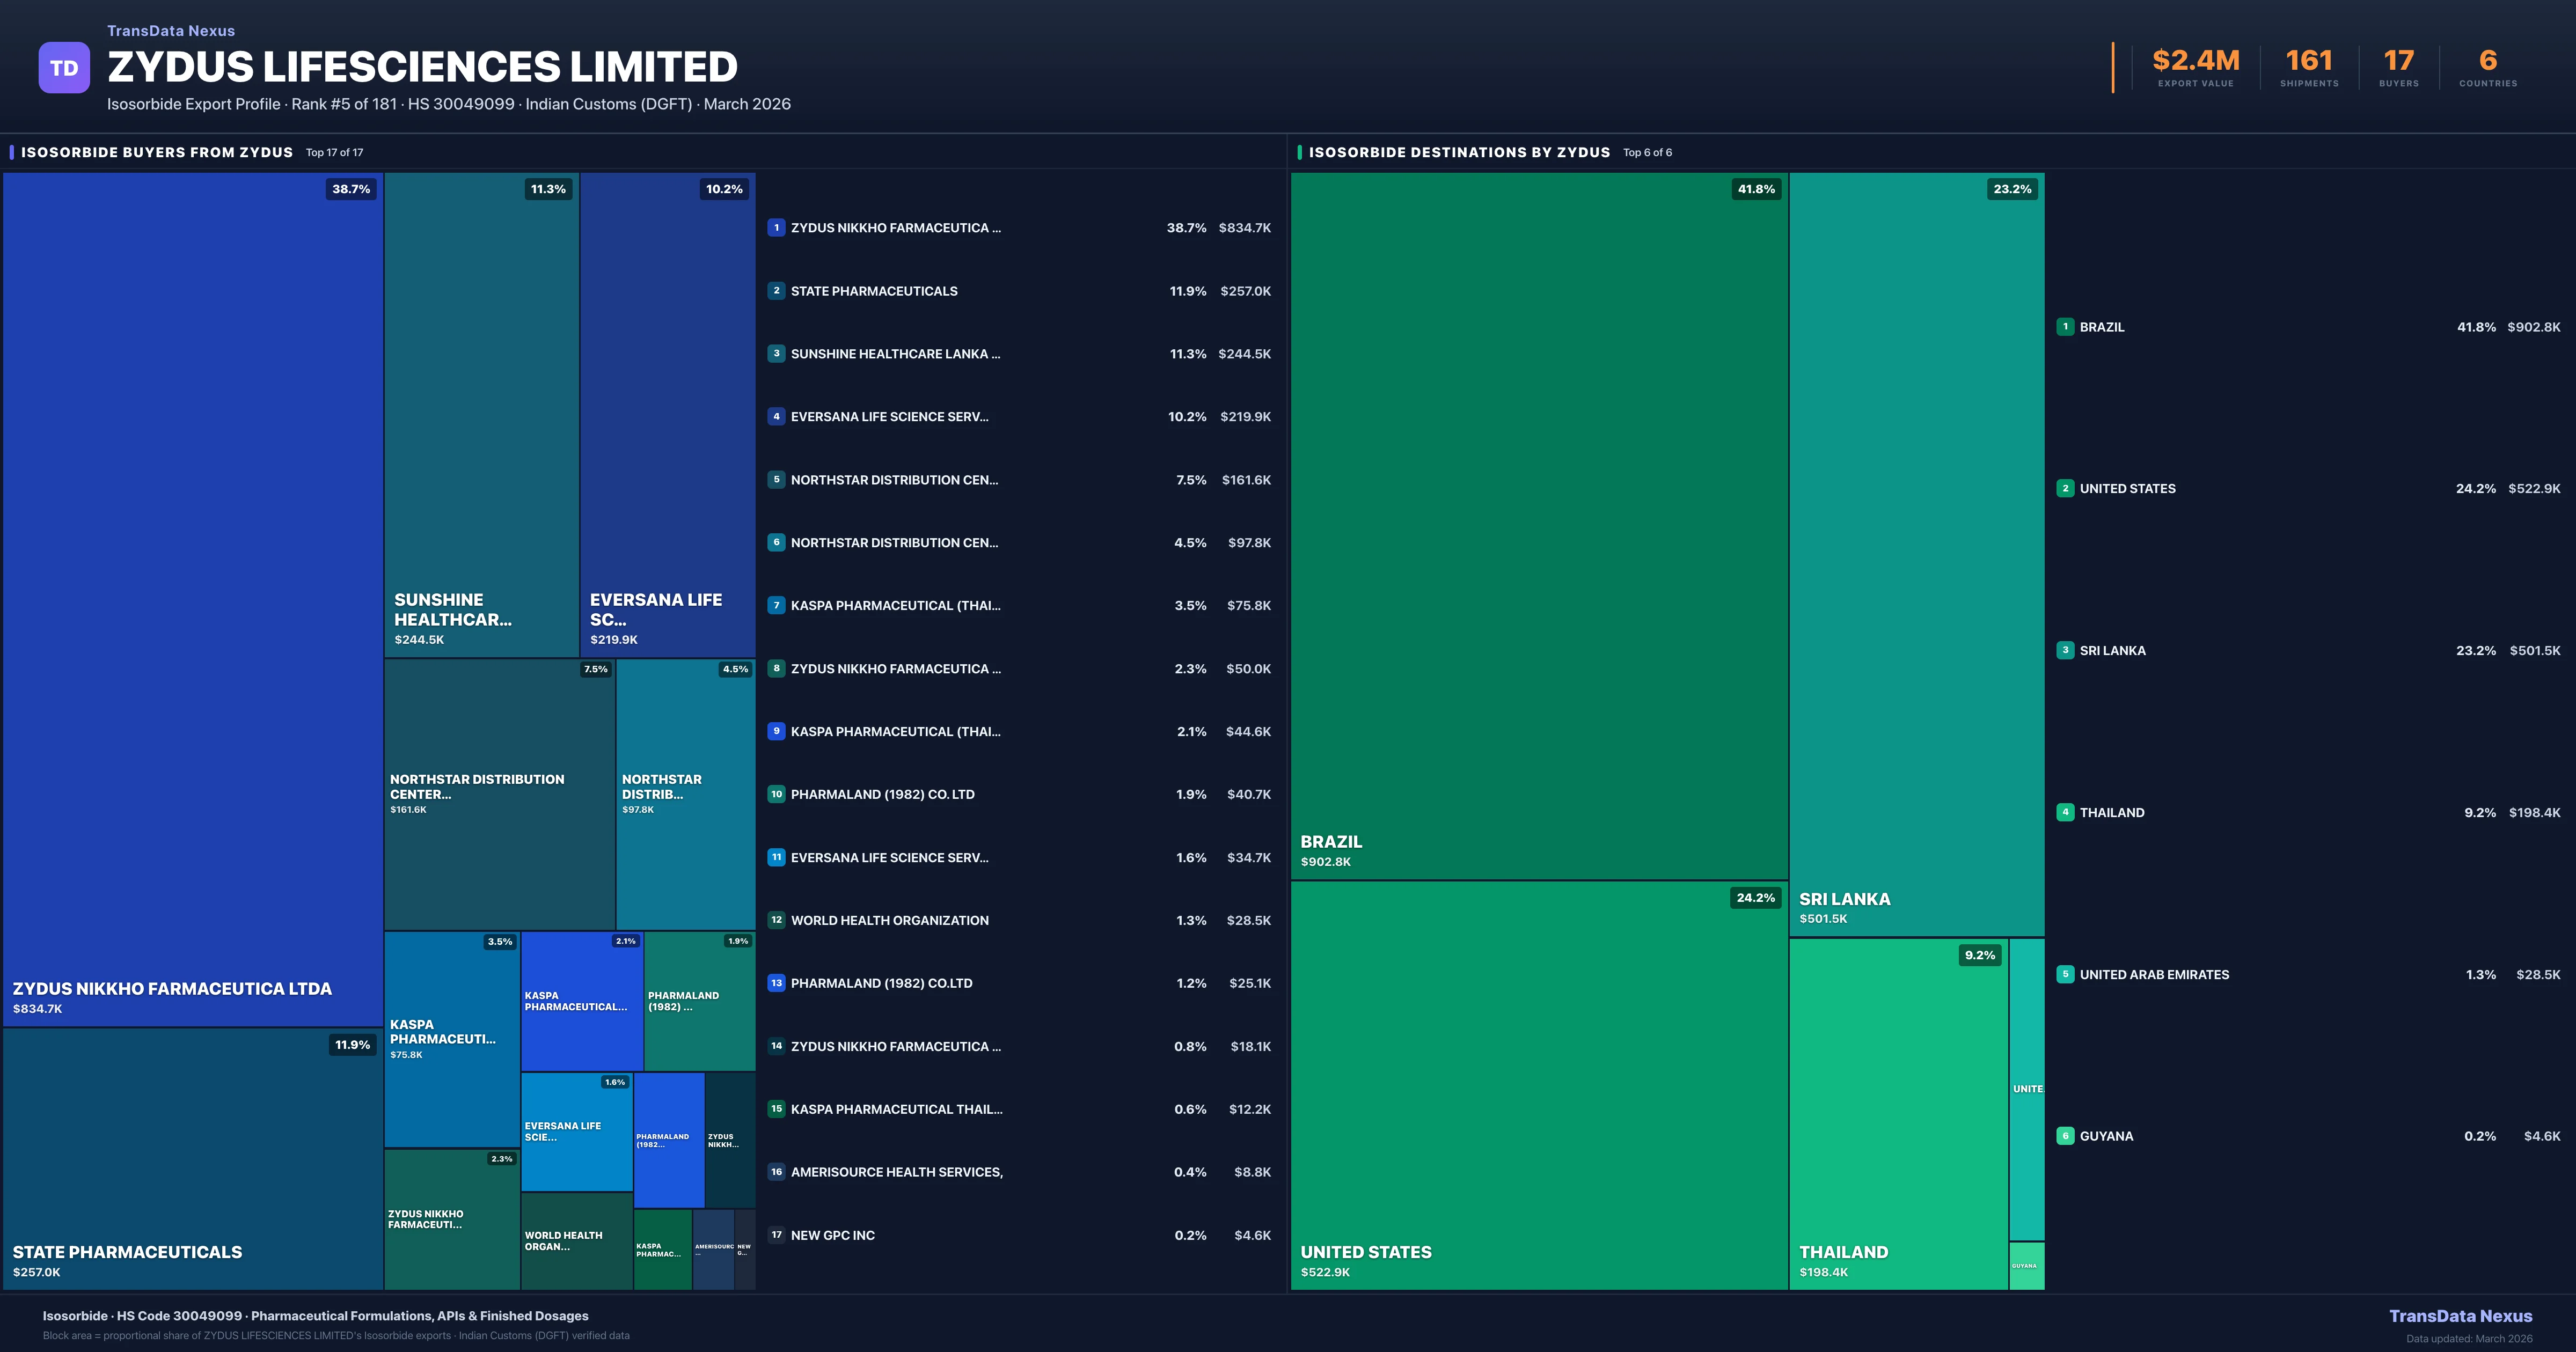
Task: Open the United States list entry
Action: (x=2127, y=489)
